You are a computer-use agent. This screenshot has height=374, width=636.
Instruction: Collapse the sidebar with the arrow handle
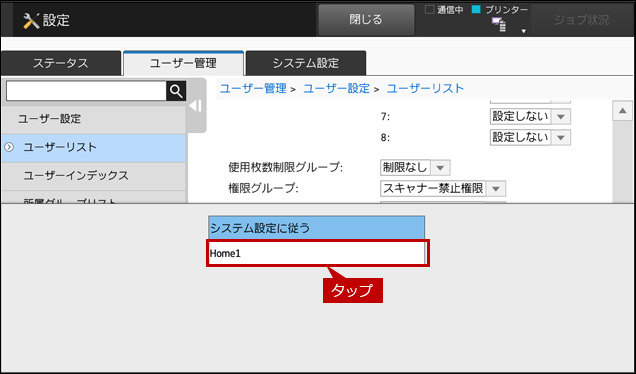pos(196,106)
